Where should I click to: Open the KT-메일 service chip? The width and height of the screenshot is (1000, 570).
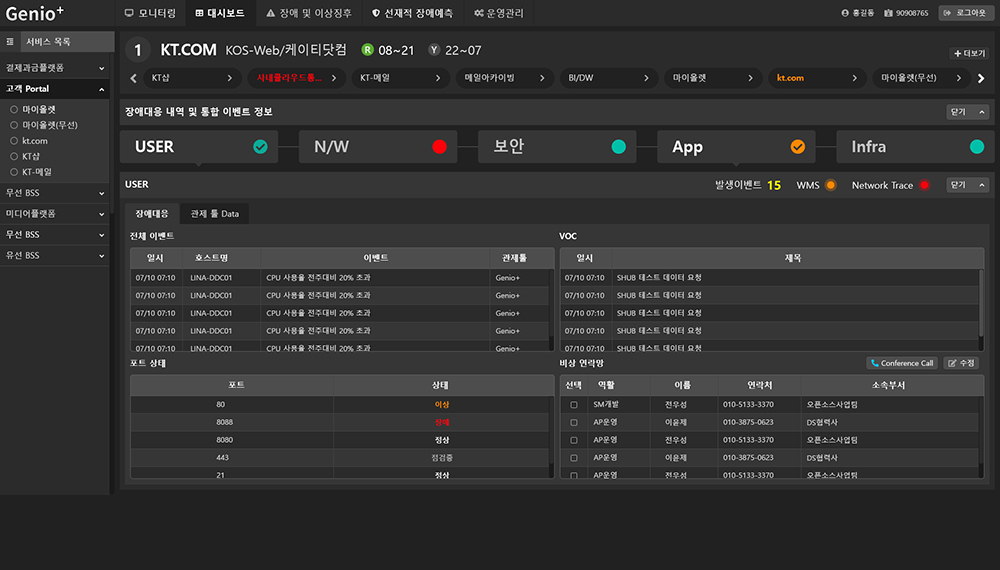(400, 78)
